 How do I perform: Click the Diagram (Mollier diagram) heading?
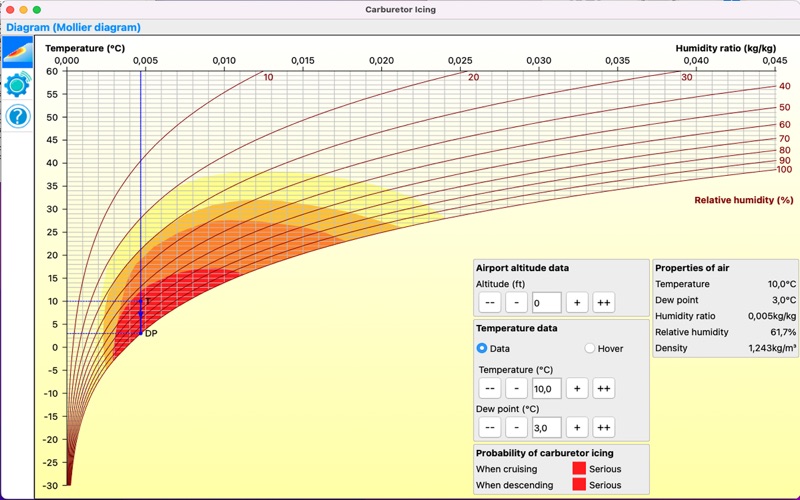click(73, 28)
